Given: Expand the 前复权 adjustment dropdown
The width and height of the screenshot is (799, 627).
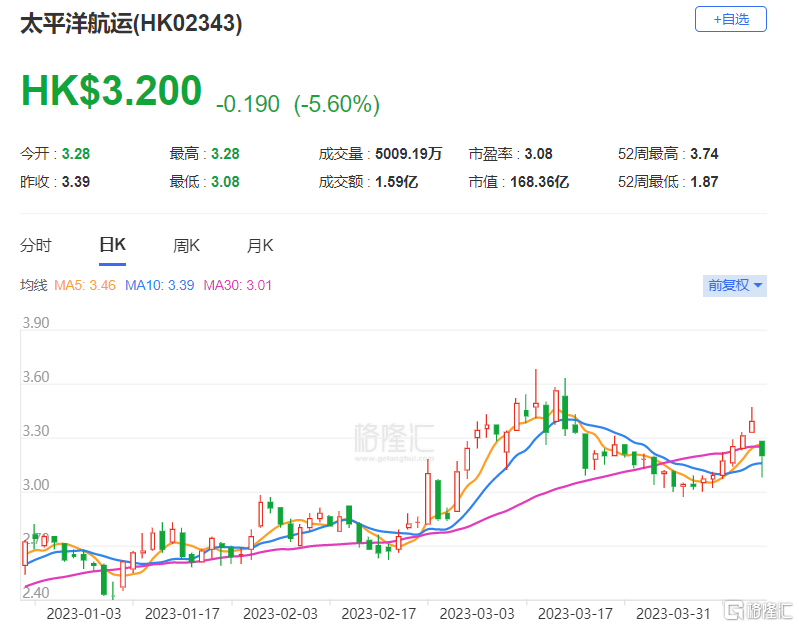Looking at the screenshot, I should click(734, 285).
